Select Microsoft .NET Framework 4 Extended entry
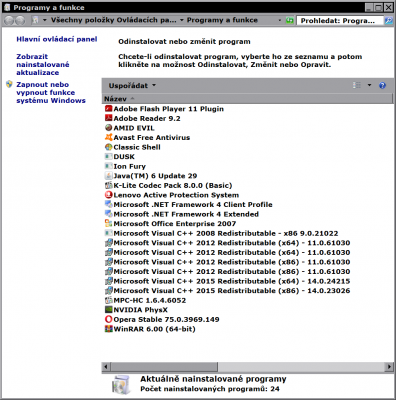Image resolution: width=396 pixels, height=400 pixels. (182, 214)
